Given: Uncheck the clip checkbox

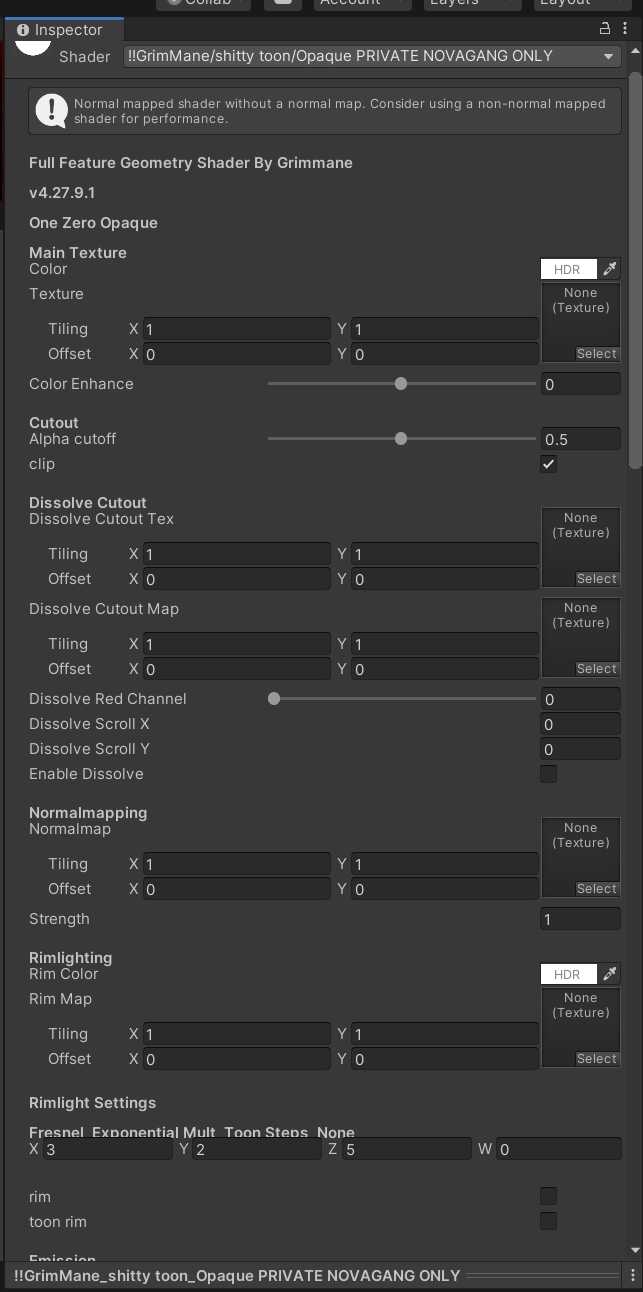Looking at the screenshot, I should pos(548,464).
